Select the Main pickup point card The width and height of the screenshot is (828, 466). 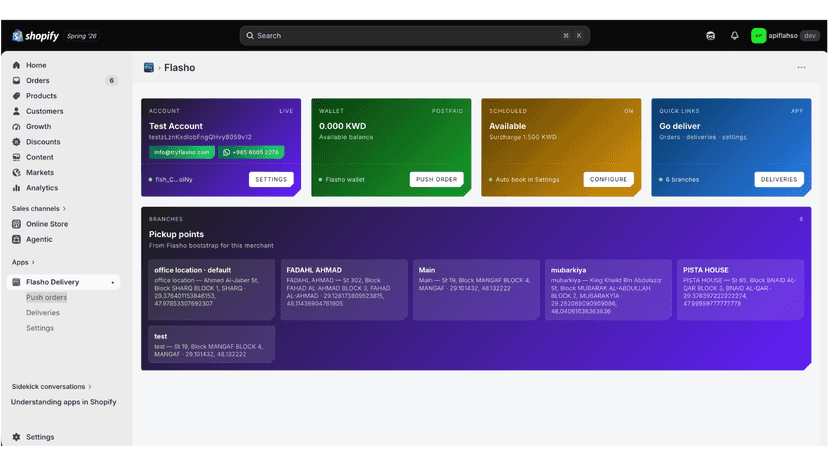[x=476, y=290]
